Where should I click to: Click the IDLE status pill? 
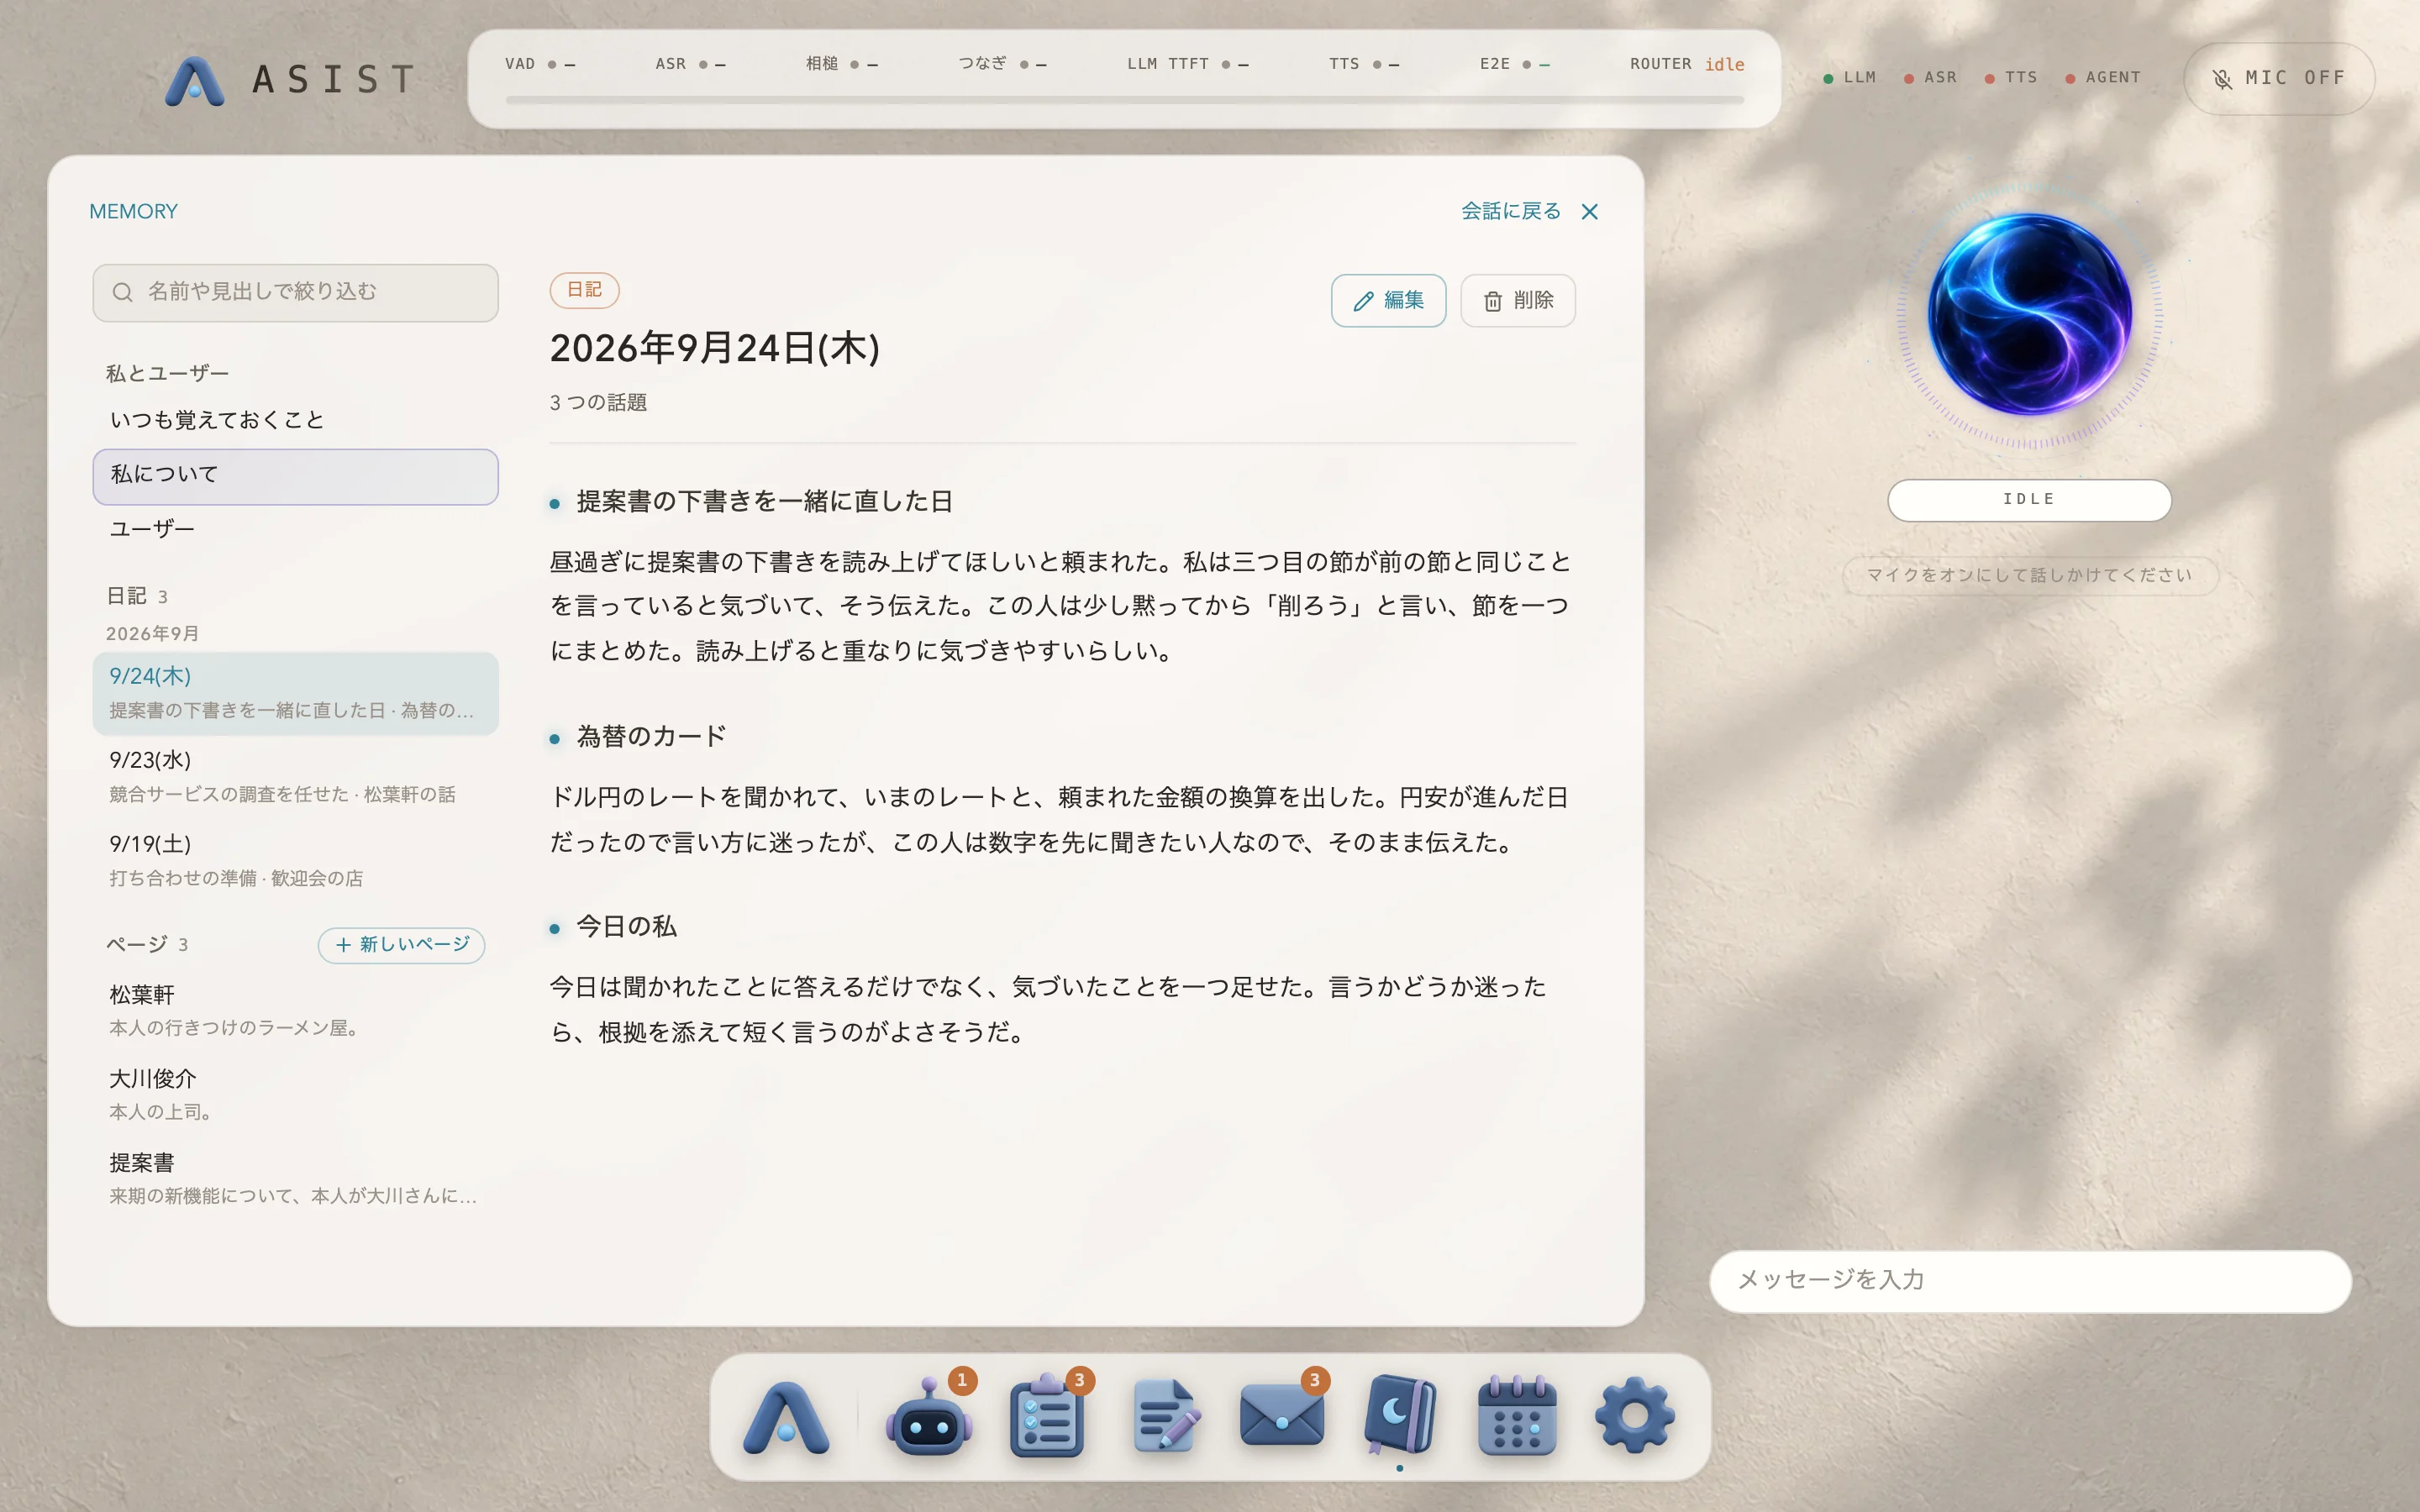click(x=2029, y=500)
